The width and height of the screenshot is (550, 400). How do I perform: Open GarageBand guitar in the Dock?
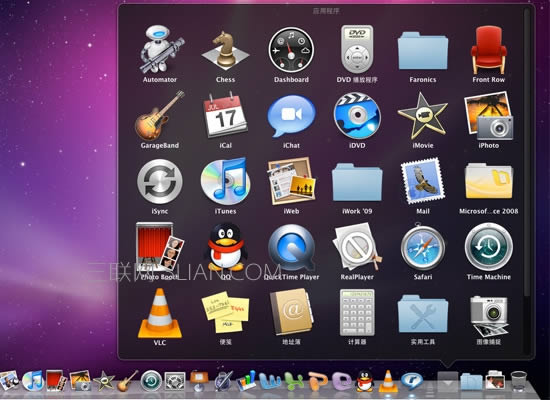[x=127, y=381]
